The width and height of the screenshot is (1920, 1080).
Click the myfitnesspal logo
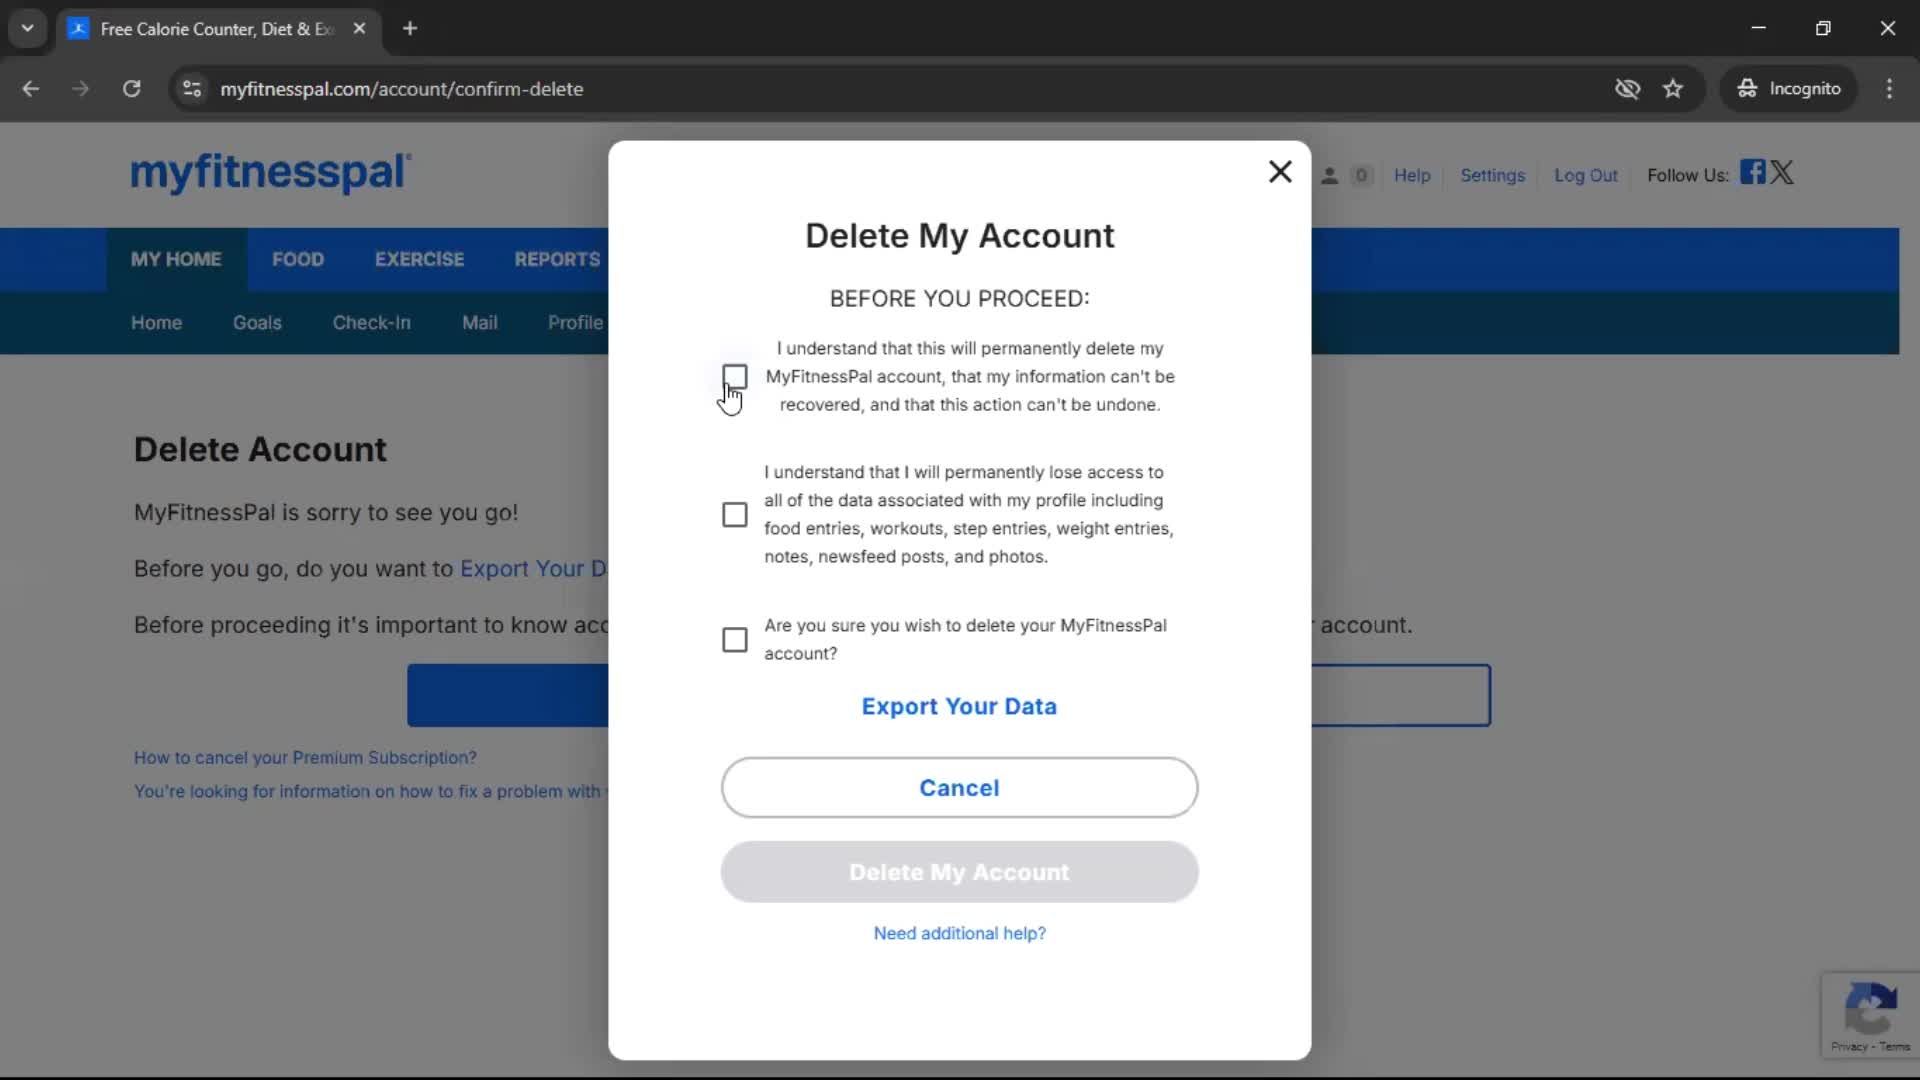271,172
